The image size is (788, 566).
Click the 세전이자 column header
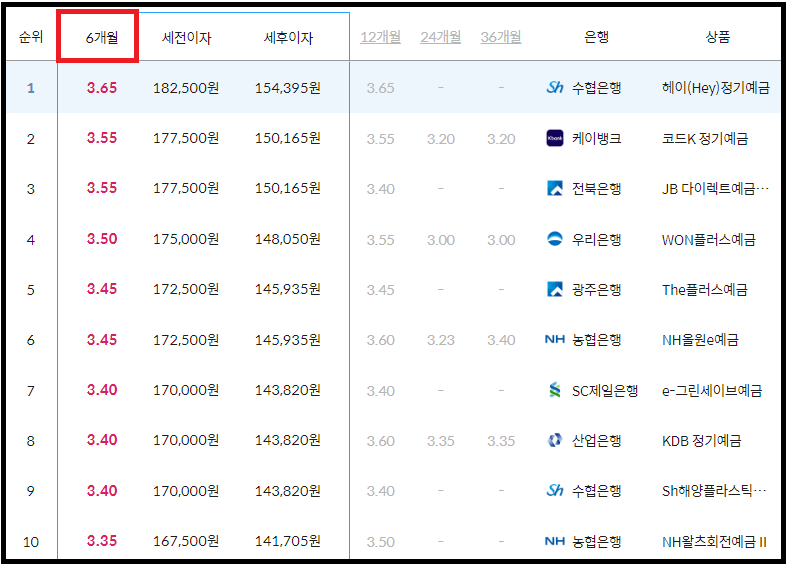click(x=186, y=38)
